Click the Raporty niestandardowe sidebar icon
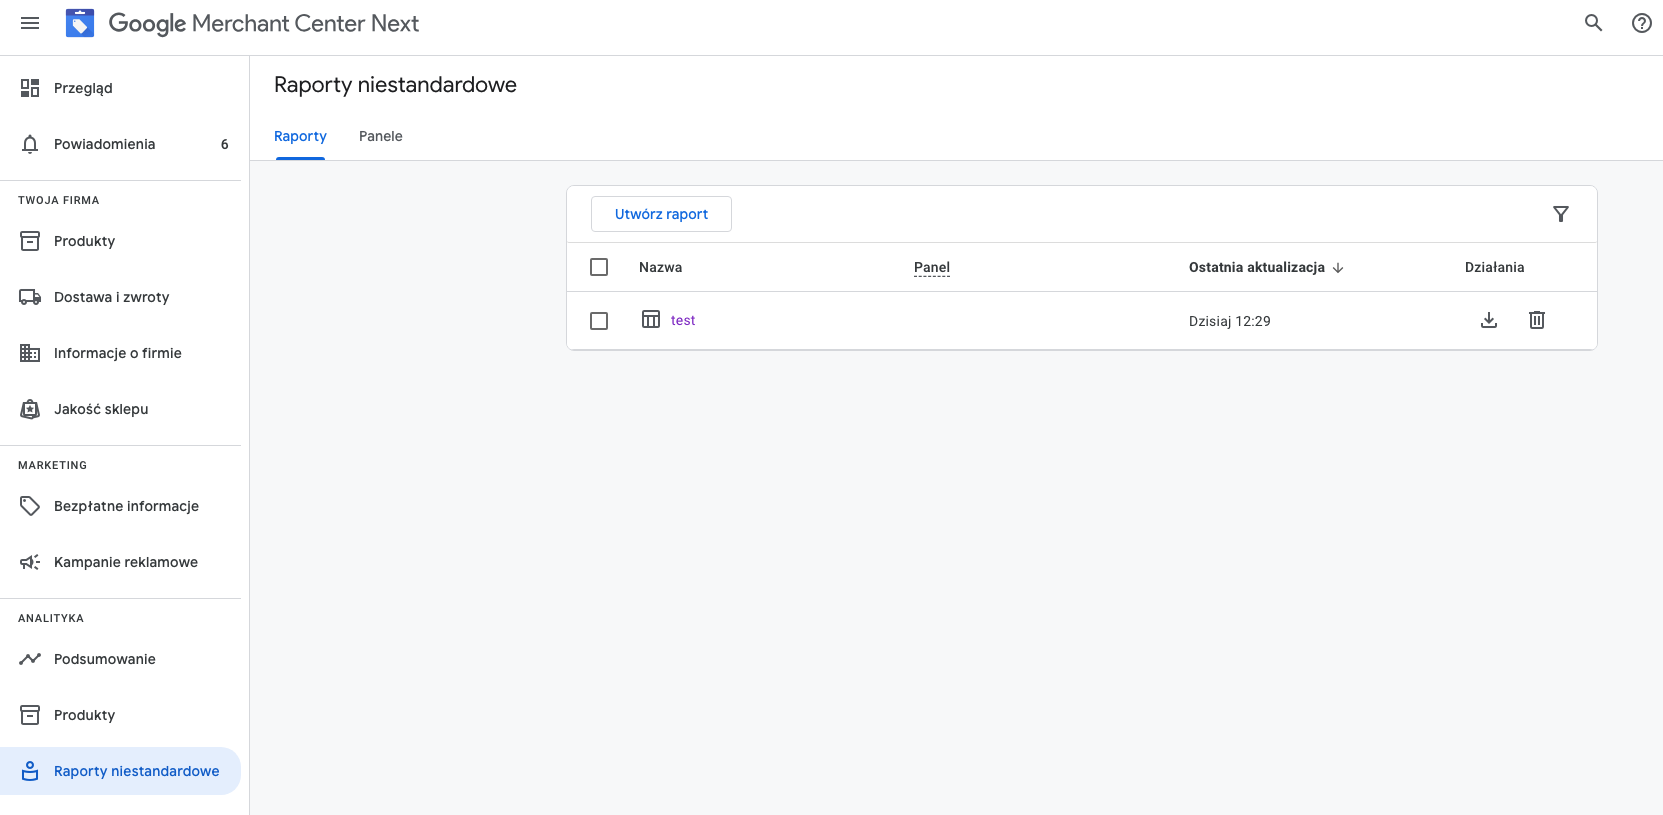The width and height of the screenshot is (1663, 815). coord(30,771)
